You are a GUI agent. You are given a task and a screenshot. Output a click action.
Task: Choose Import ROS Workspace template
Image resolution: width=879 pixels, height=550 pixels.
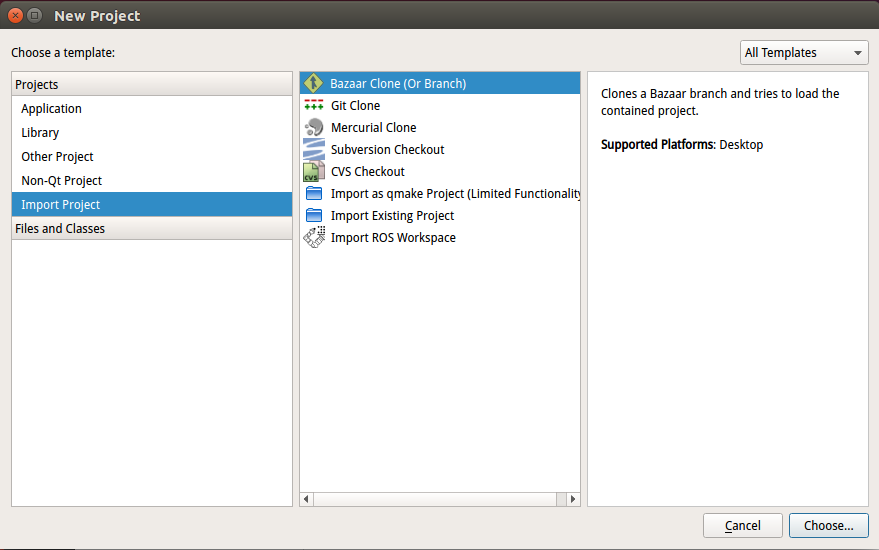pyautogui.click(x=440, y=237)
